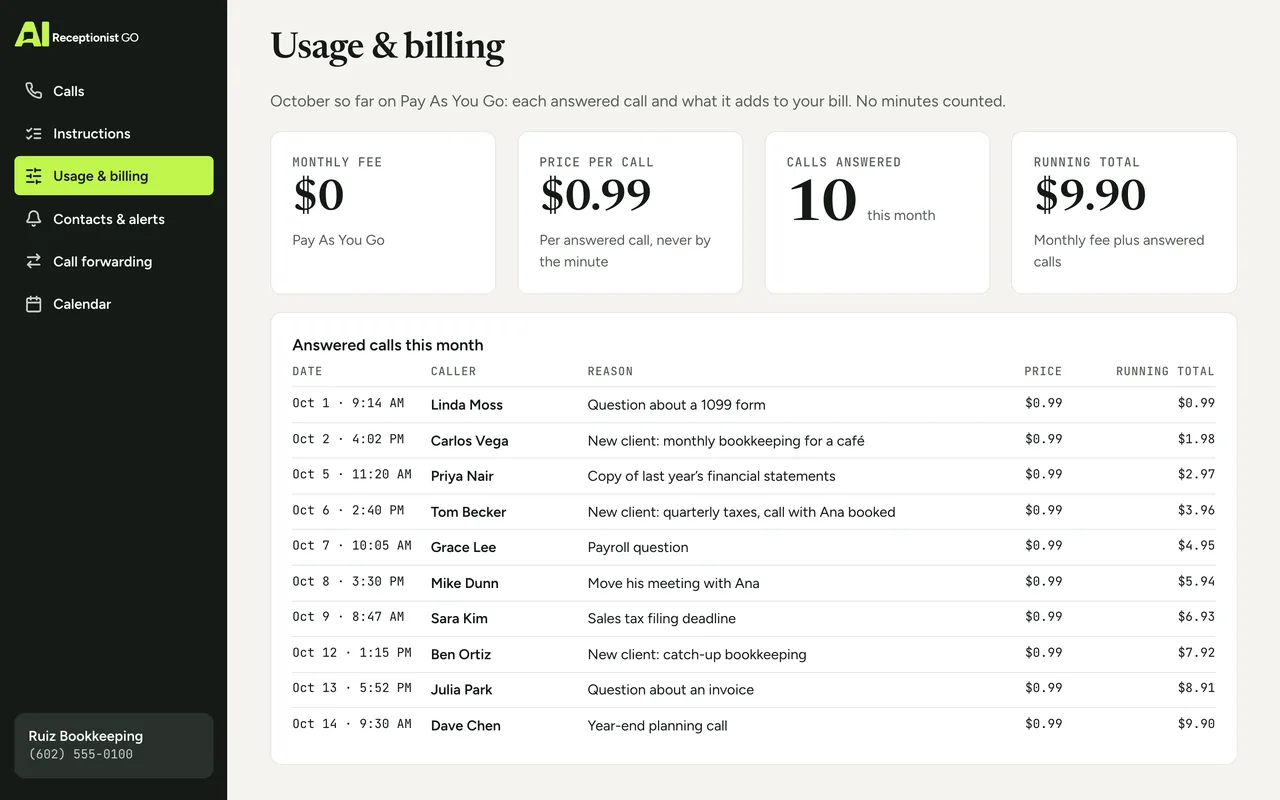Click the "Oct 7 · 10:05 AM" date
Image resolution: width=1280 pixels, height=800 pixels.
pyautogui.click(x=352, y=545)
